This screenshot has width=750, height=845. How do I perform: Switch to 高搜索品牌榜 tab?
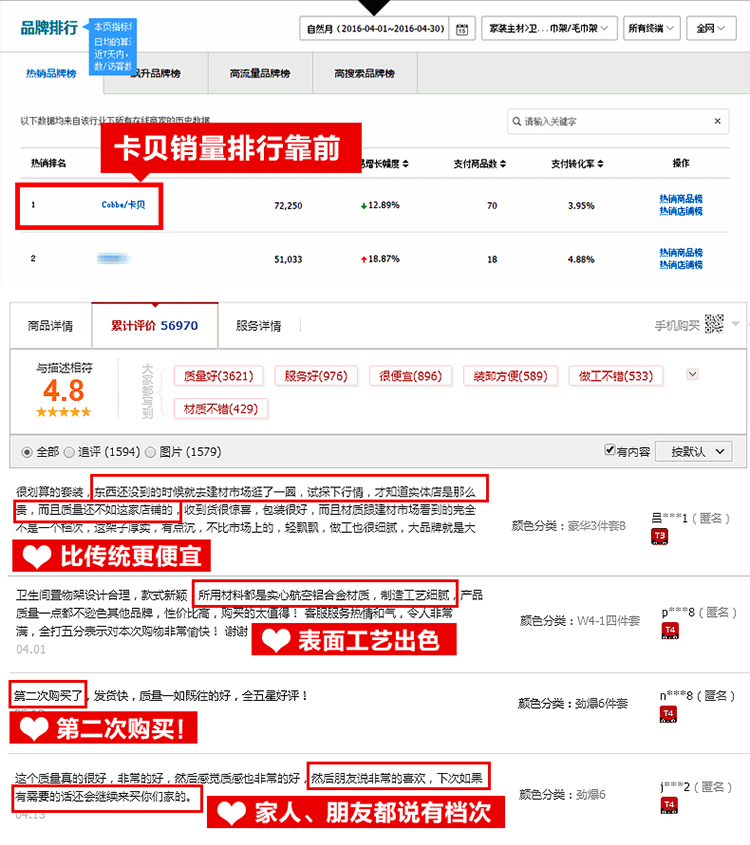pos(364,73)
